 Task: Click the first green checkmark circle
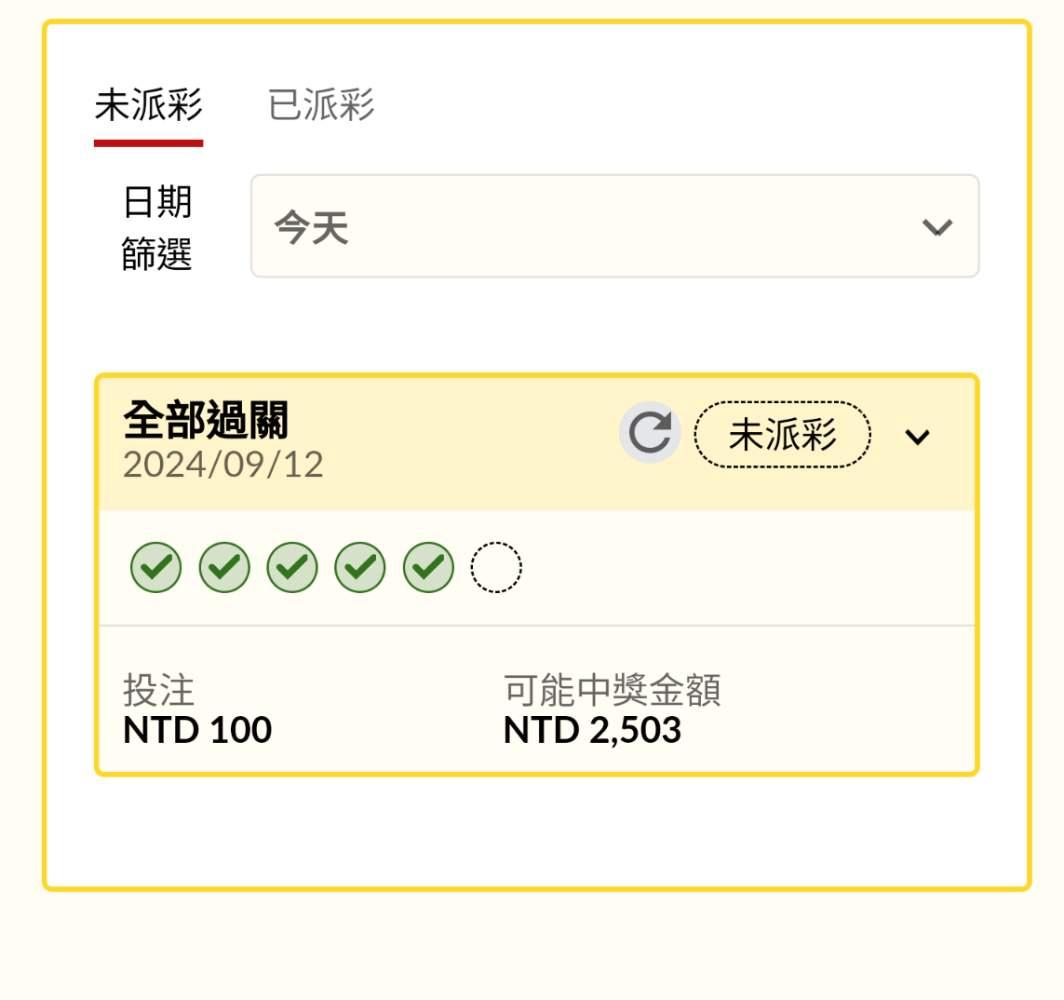point(156,568)
